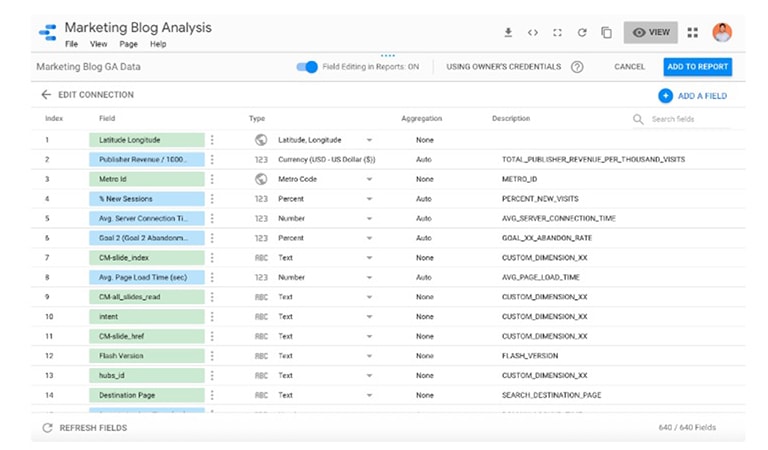Click the back arrow beside Edit Connection
This screenshot has width=768, height=450.
[46, 95]
